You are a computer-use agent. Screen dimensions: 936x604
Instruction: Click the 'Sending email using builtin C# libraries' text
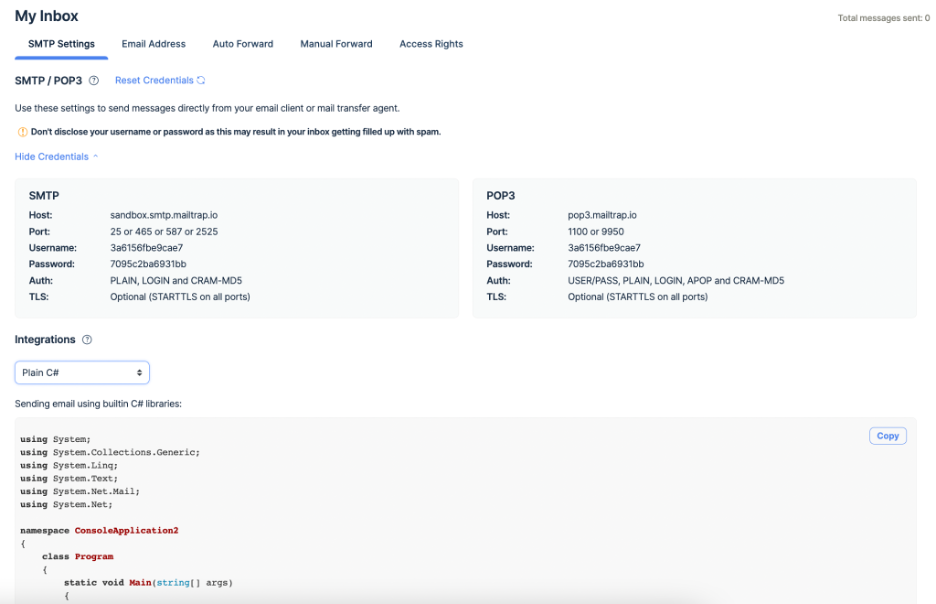(98, 404)
